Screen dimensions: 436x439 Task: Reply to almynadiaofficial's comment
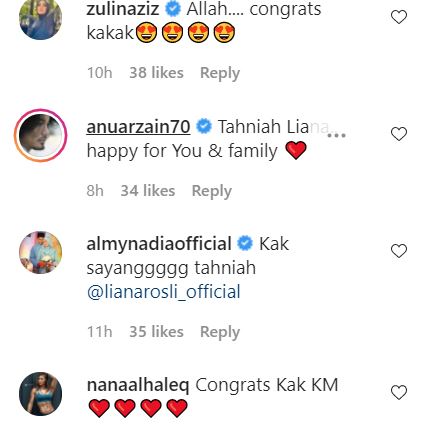pyautogui.click(x=220, y=332)
